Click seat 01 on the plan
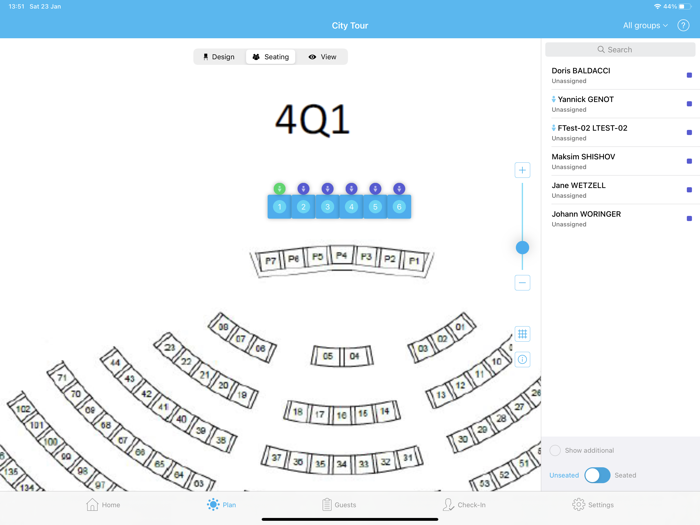Image resolution: width=700 pixels, height=525 pixels. pyautogui.click(x=460, y=327)
